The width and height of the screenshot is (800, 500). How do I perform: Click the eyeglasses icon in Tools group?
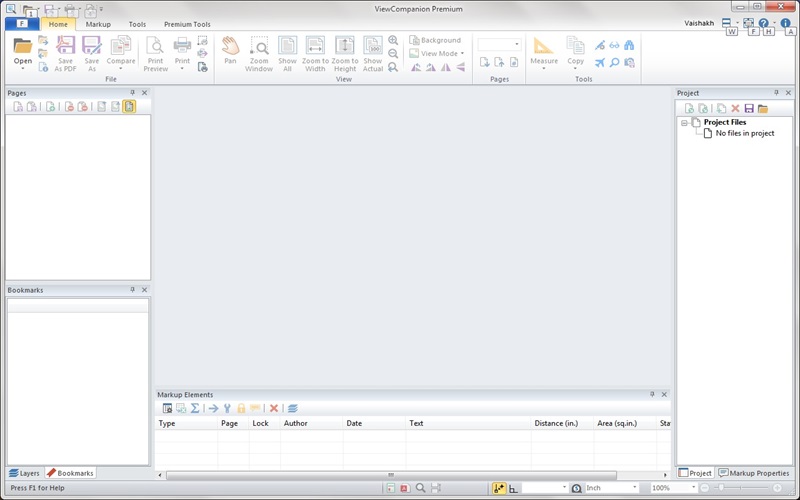[x=614, y=45]
